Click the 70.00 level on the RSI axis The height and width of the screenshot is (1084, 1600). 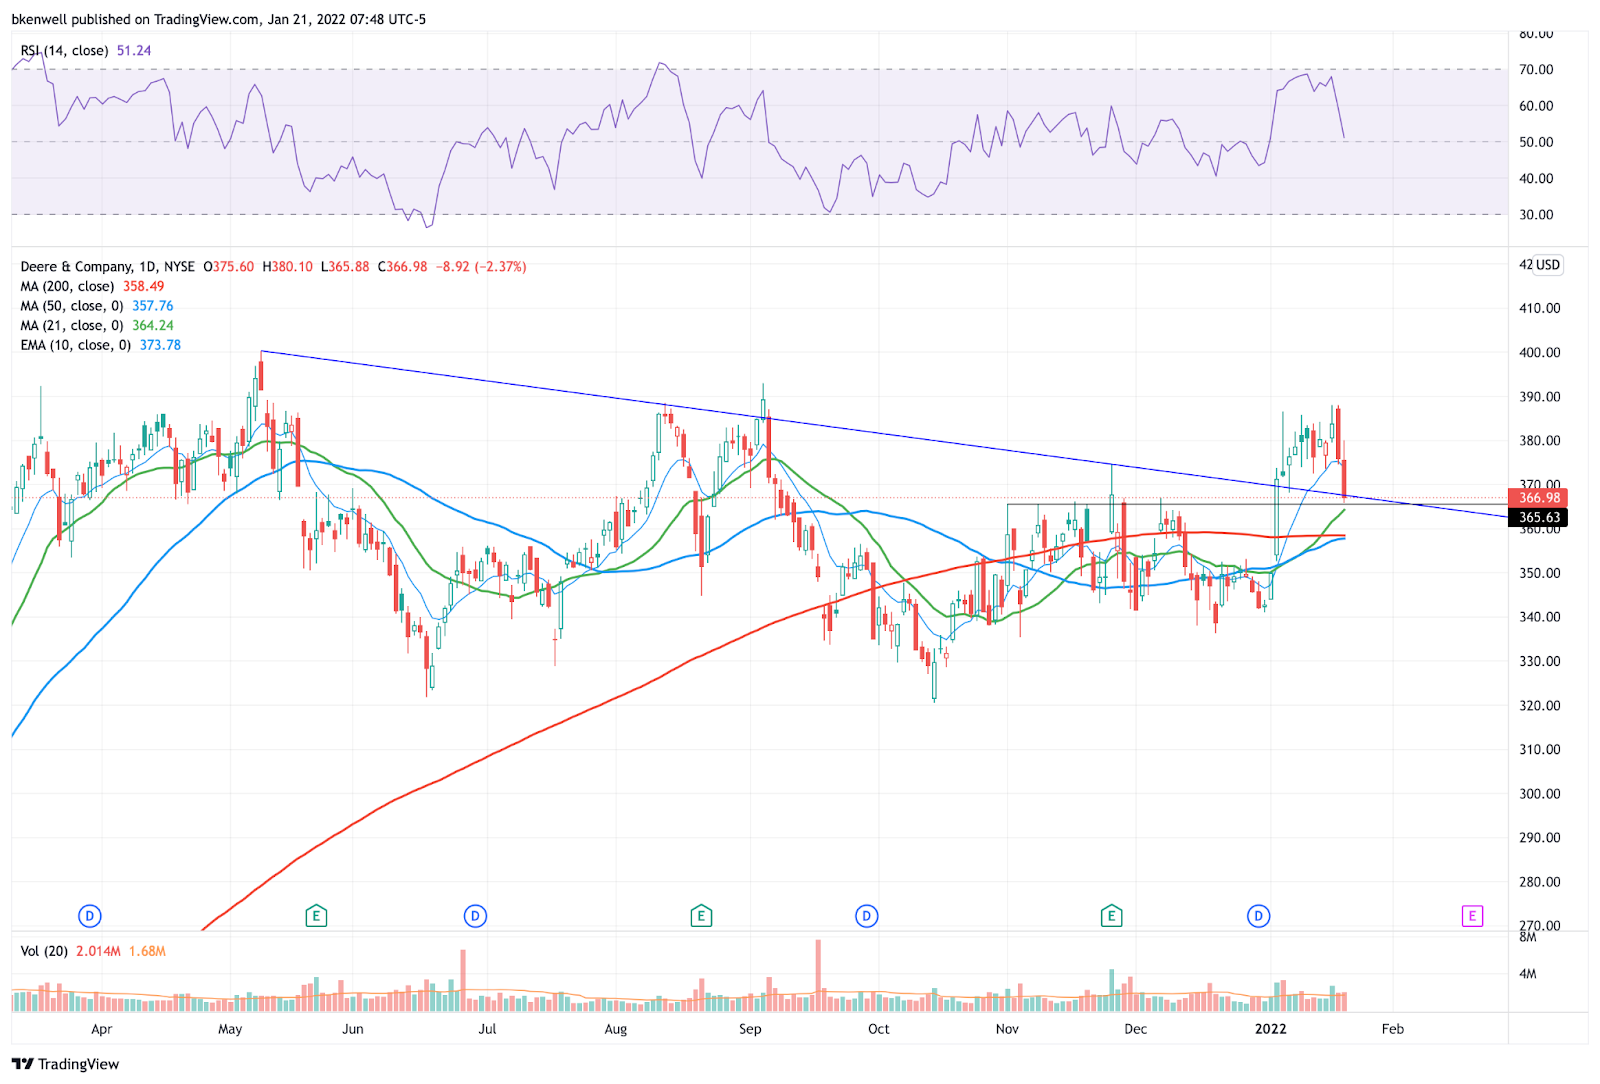point(1536,70)
